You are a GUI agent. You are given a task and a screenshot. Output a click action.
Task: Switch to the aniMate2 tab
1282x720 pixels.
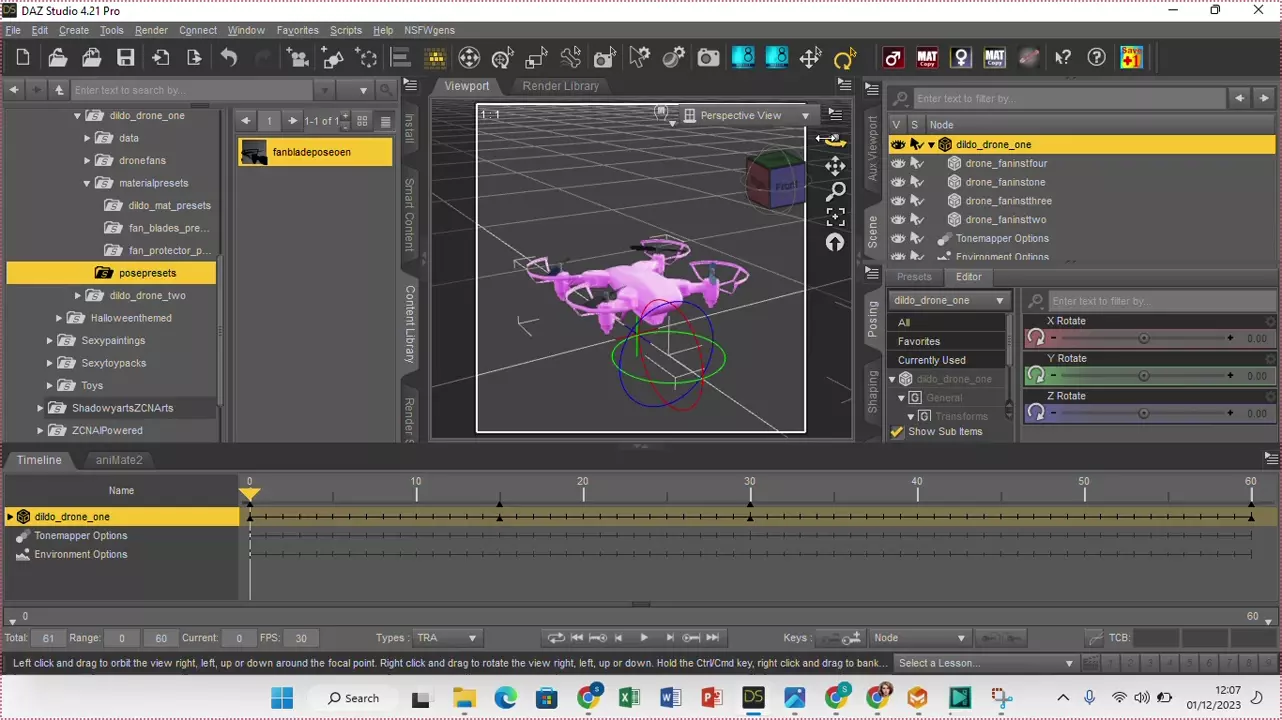click(x=119, y=460)
